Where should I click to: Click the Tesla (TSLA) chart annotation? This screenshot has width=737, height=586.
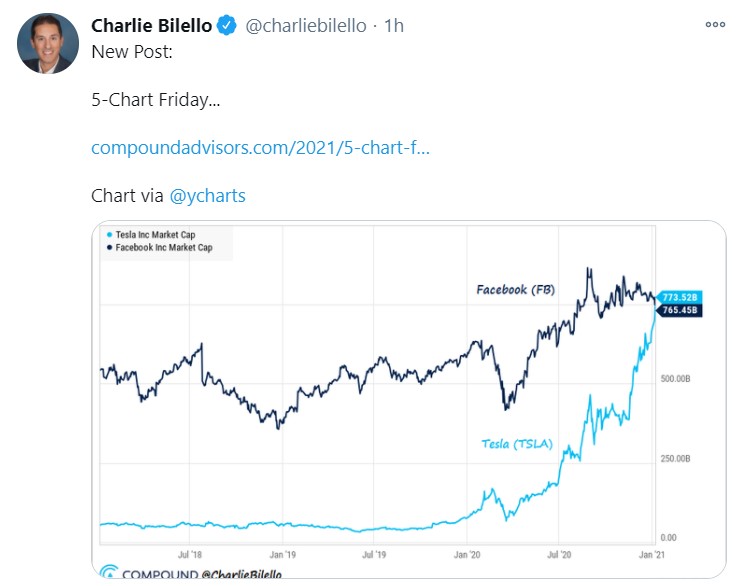pyautogui.click(x=516, y=444)
